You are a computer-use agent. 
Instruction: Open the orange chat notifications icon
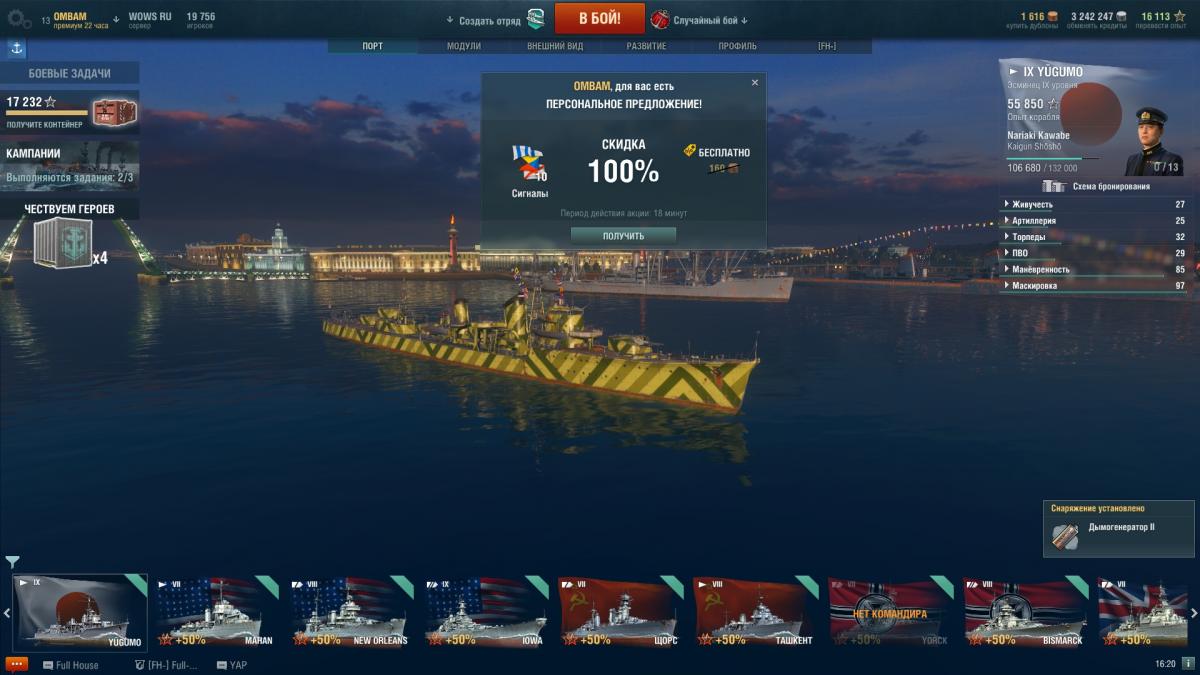click(16, 664)
